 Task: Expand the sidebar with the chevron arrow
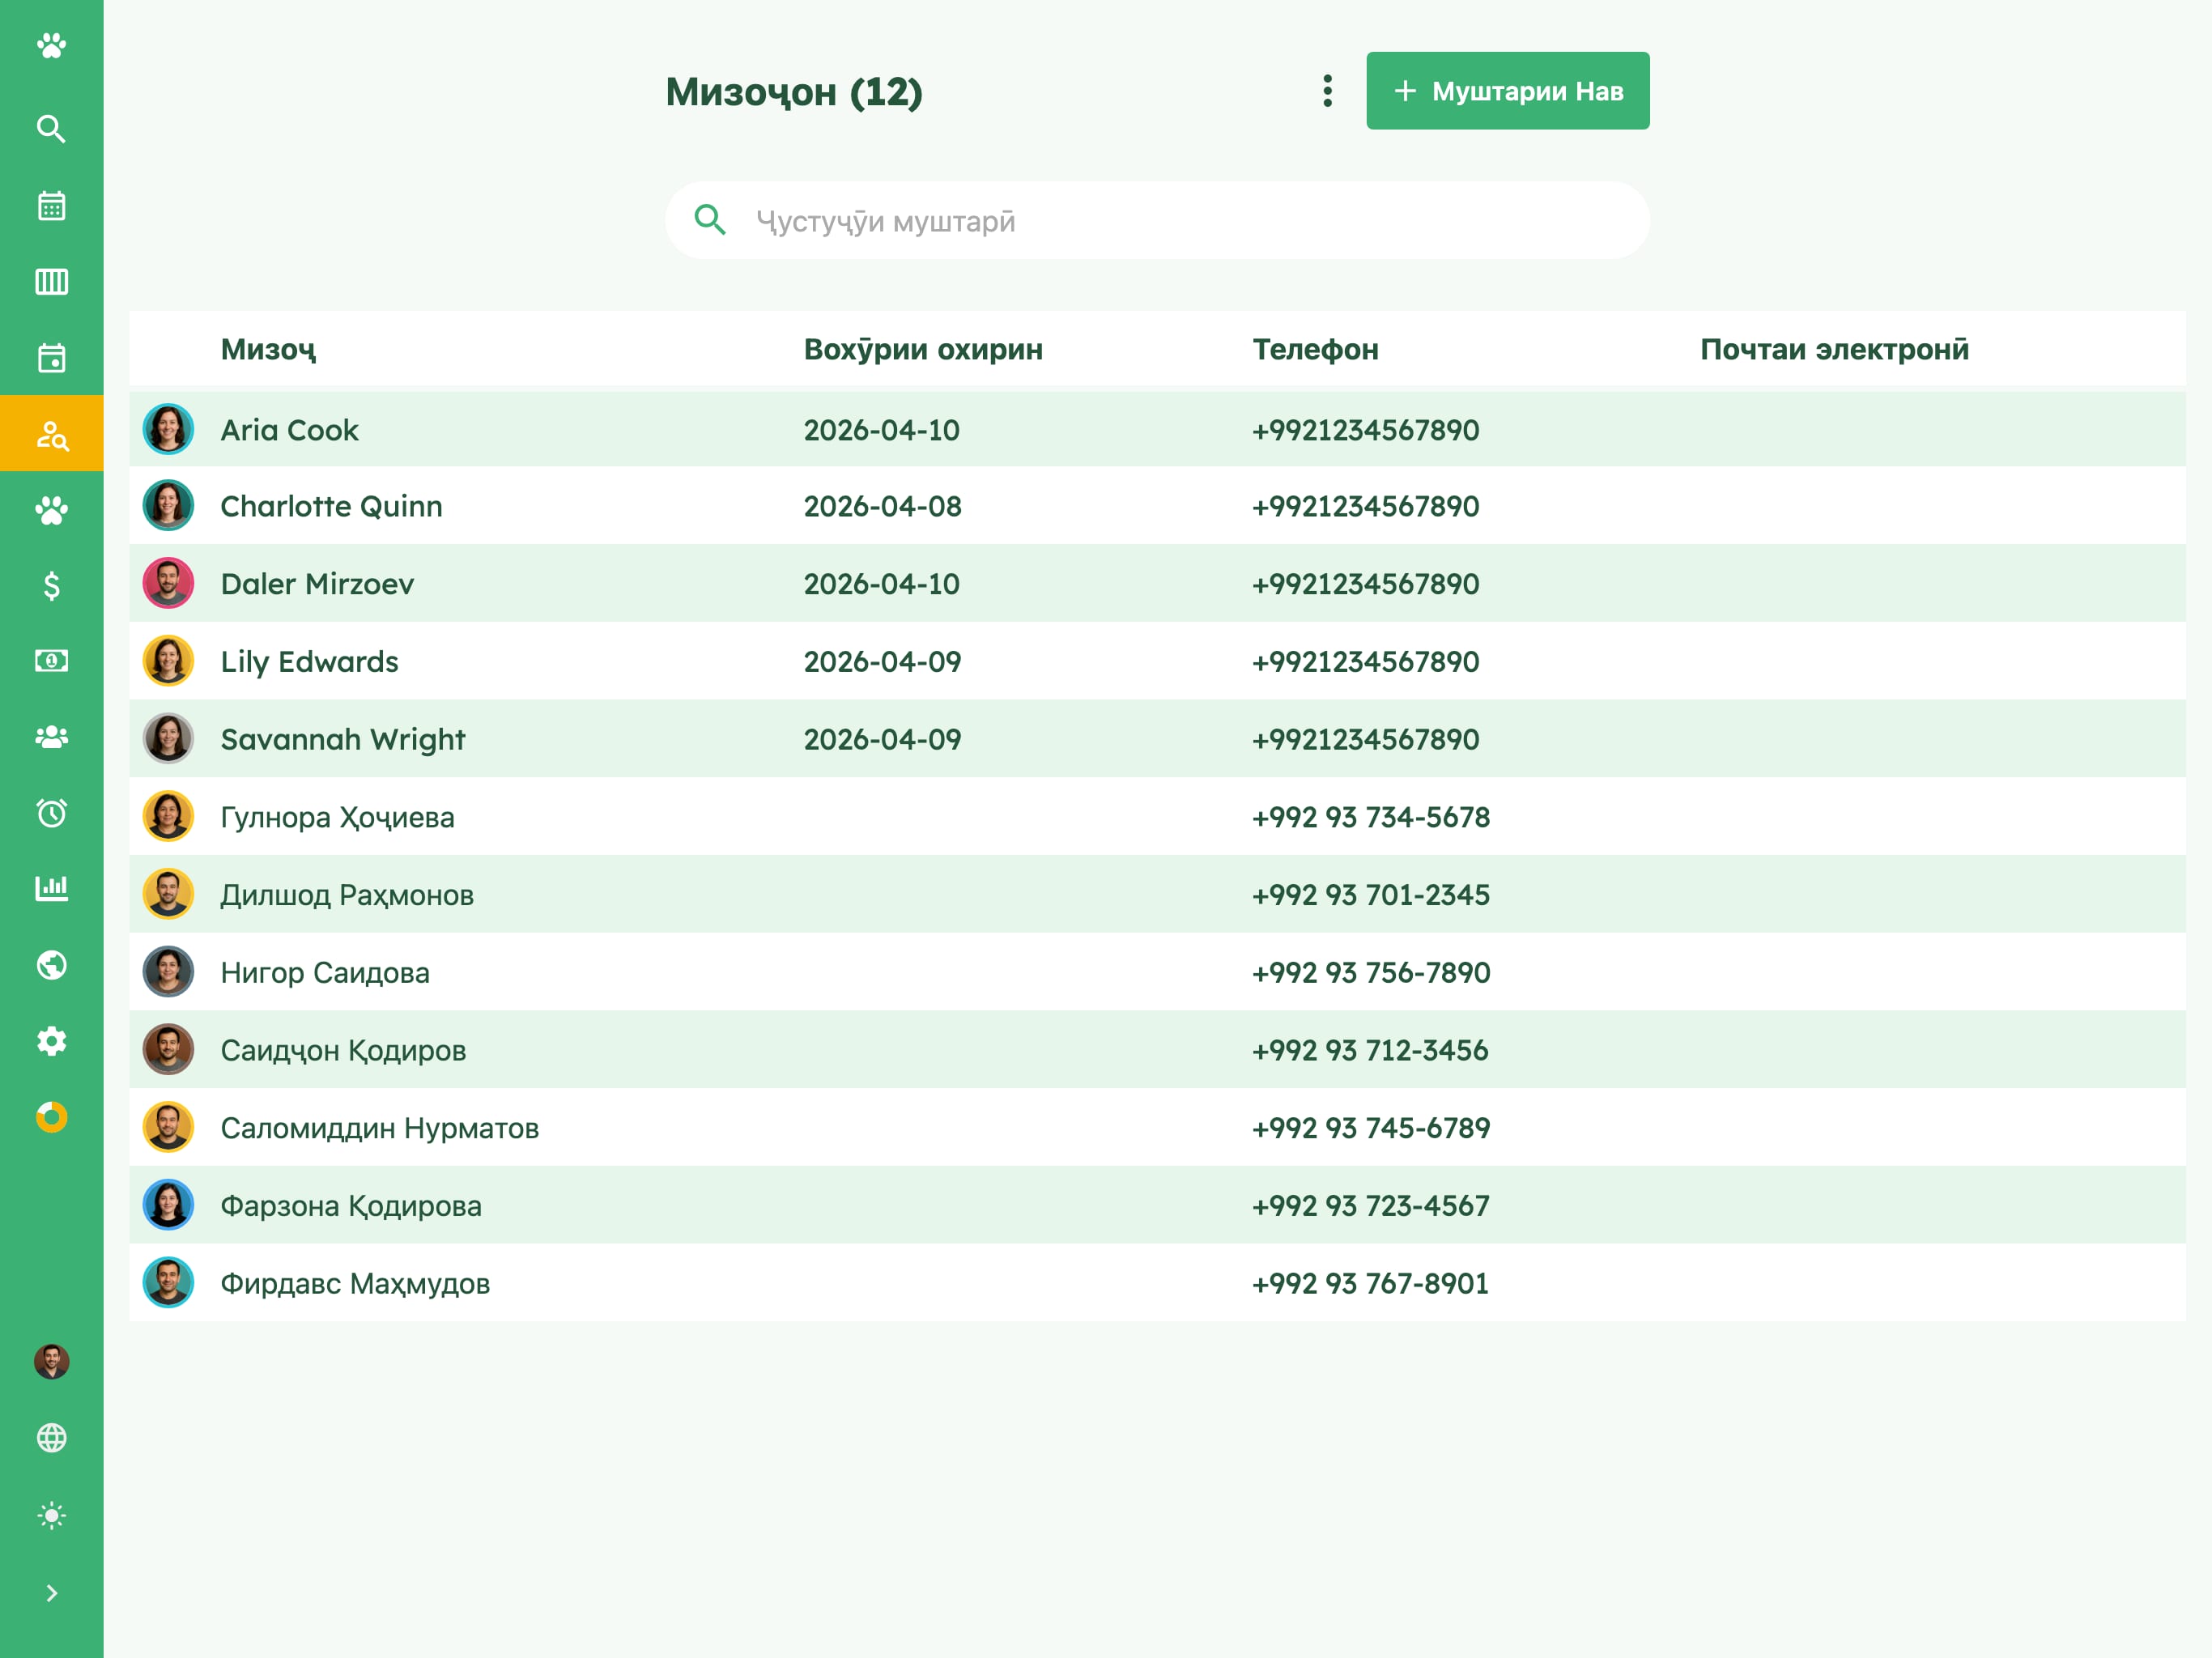click(51, 1593)
